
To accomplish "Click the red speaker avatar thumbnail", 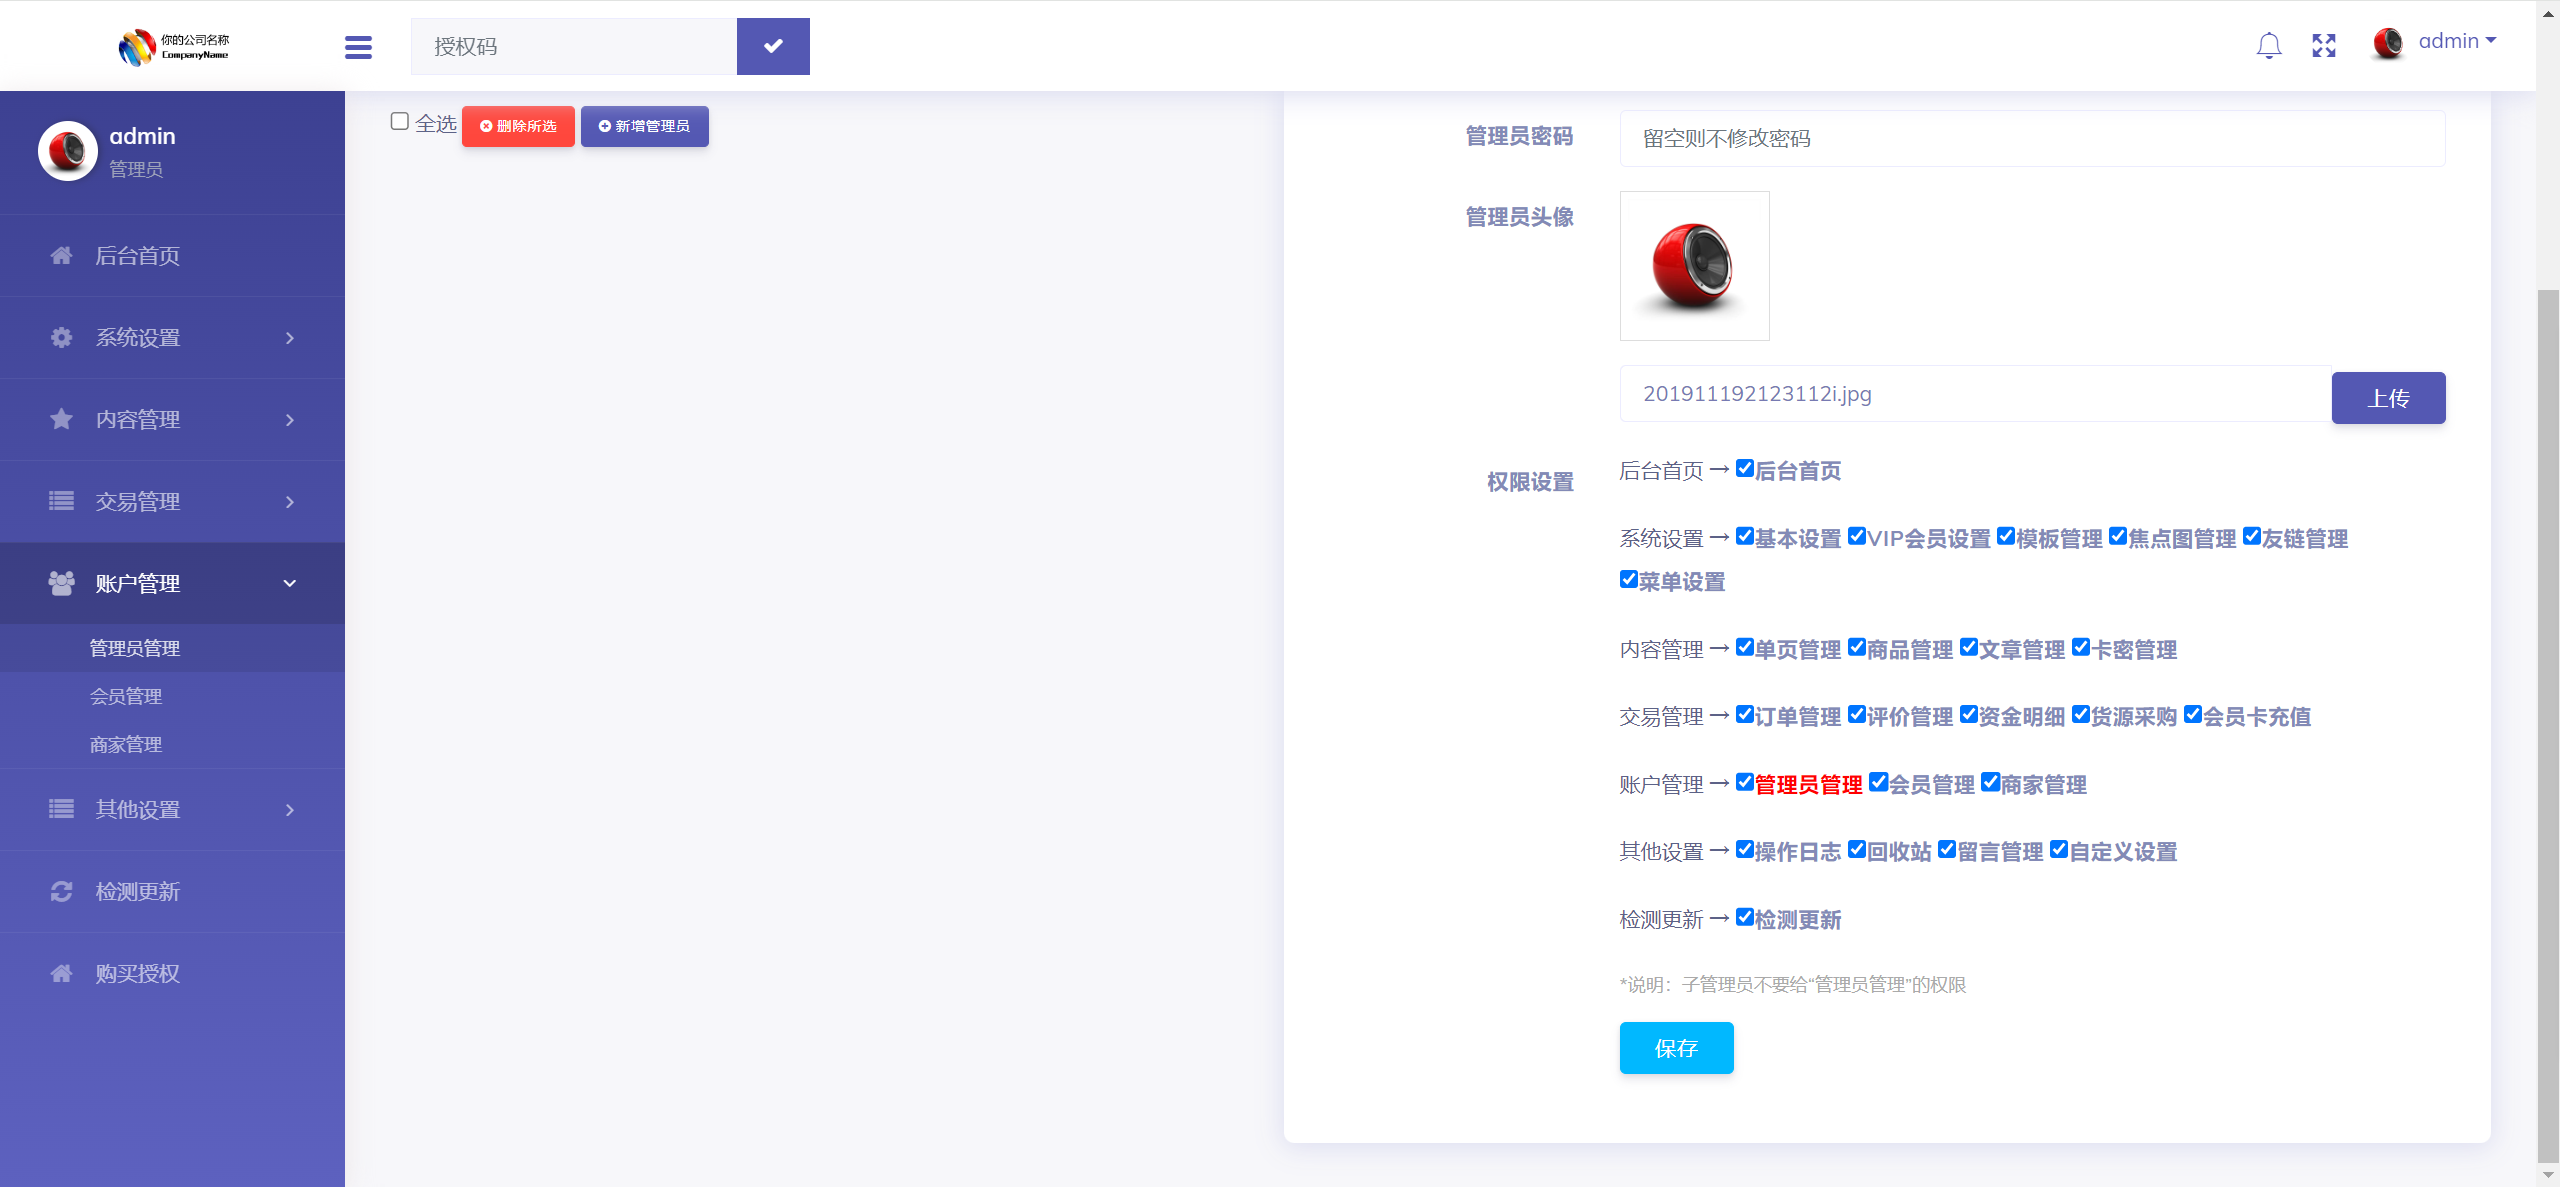I will point(1695,266).
